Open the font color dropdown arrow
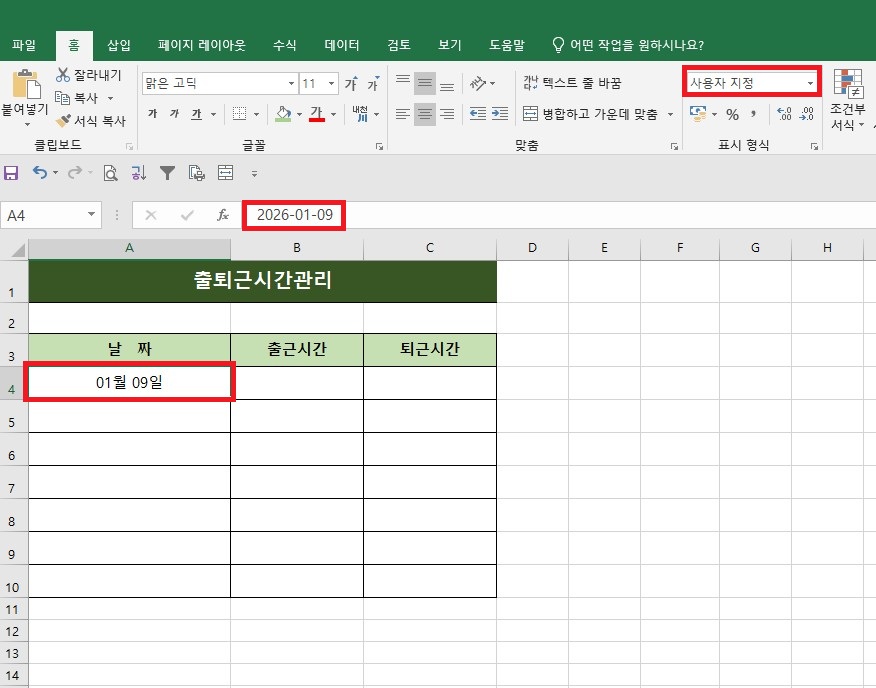The height and width of the screenshot is (688, 876). (334, 114)
